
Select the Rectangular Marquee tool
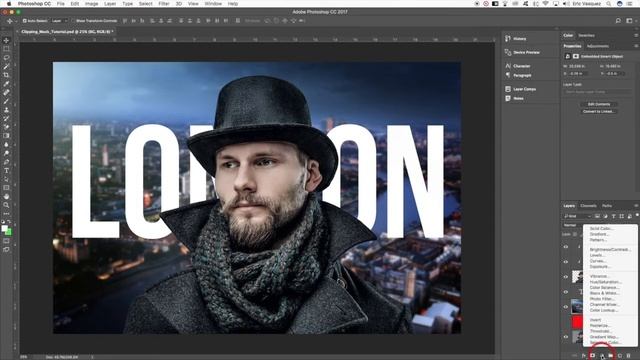point(6,49)
